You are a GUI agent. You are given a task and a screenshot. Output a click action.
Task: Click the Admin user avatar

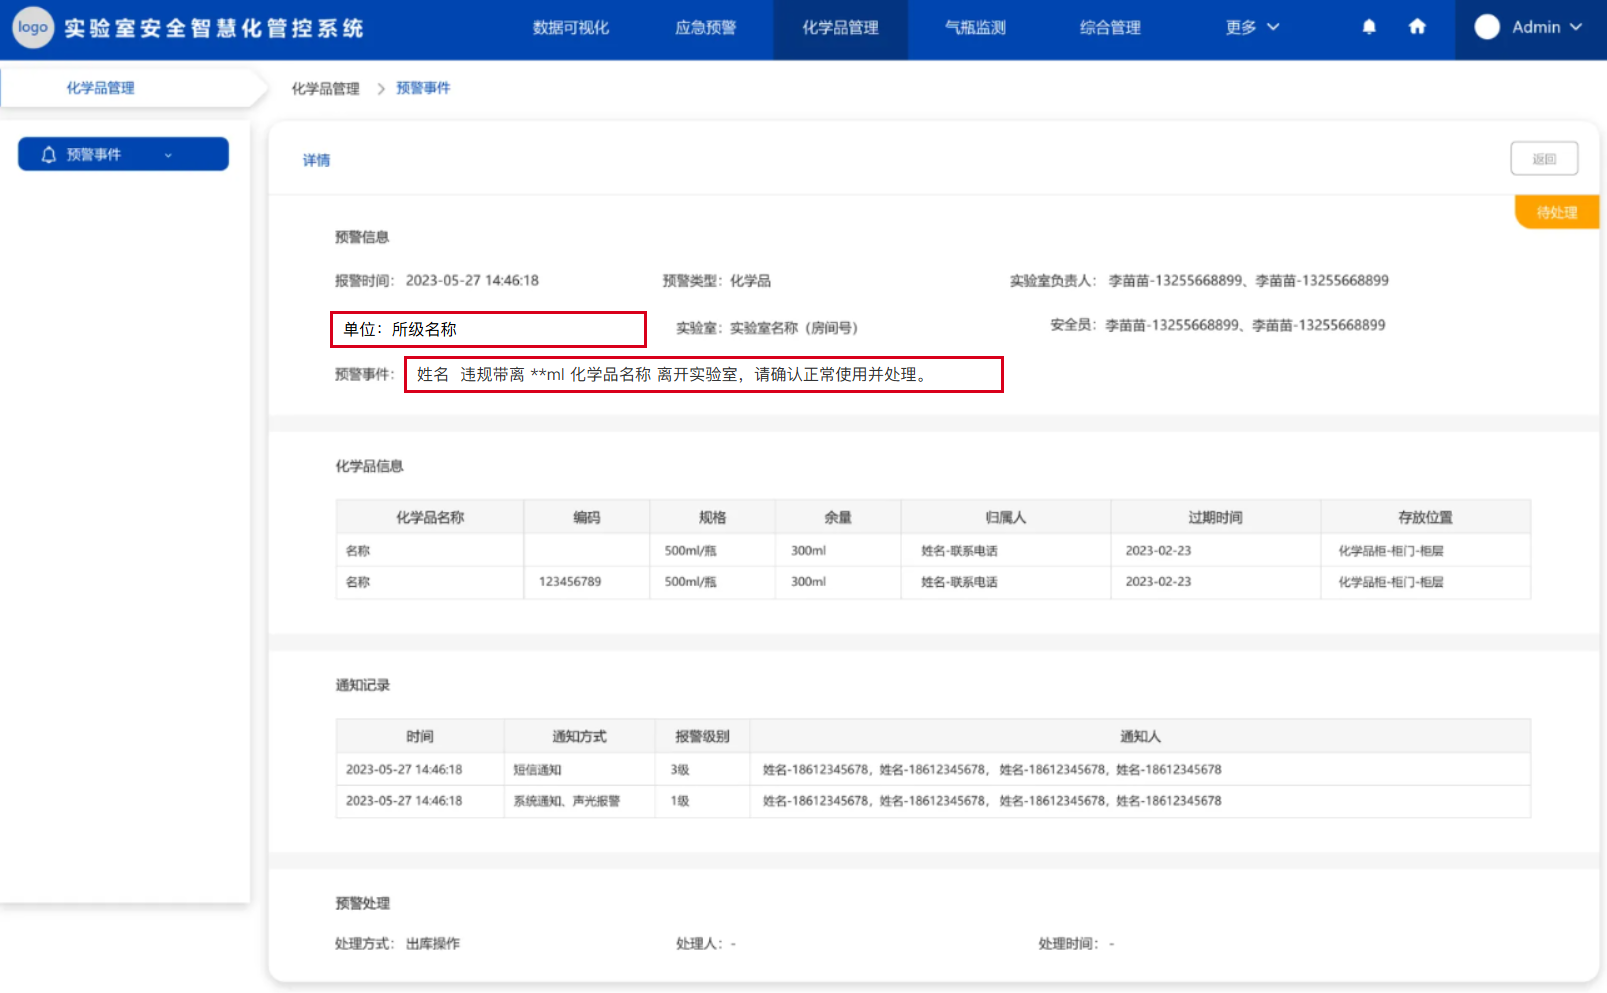[x=1487, y=27]
